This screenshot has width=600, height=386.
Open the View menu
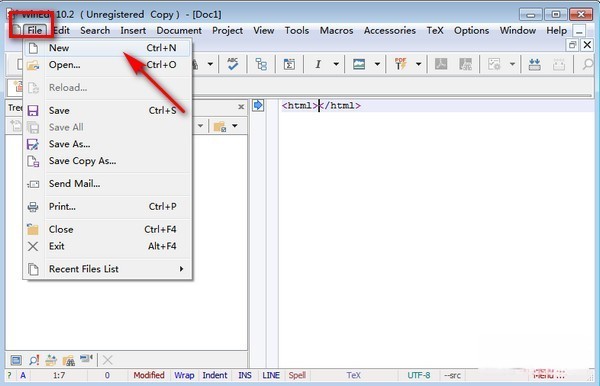264,30
